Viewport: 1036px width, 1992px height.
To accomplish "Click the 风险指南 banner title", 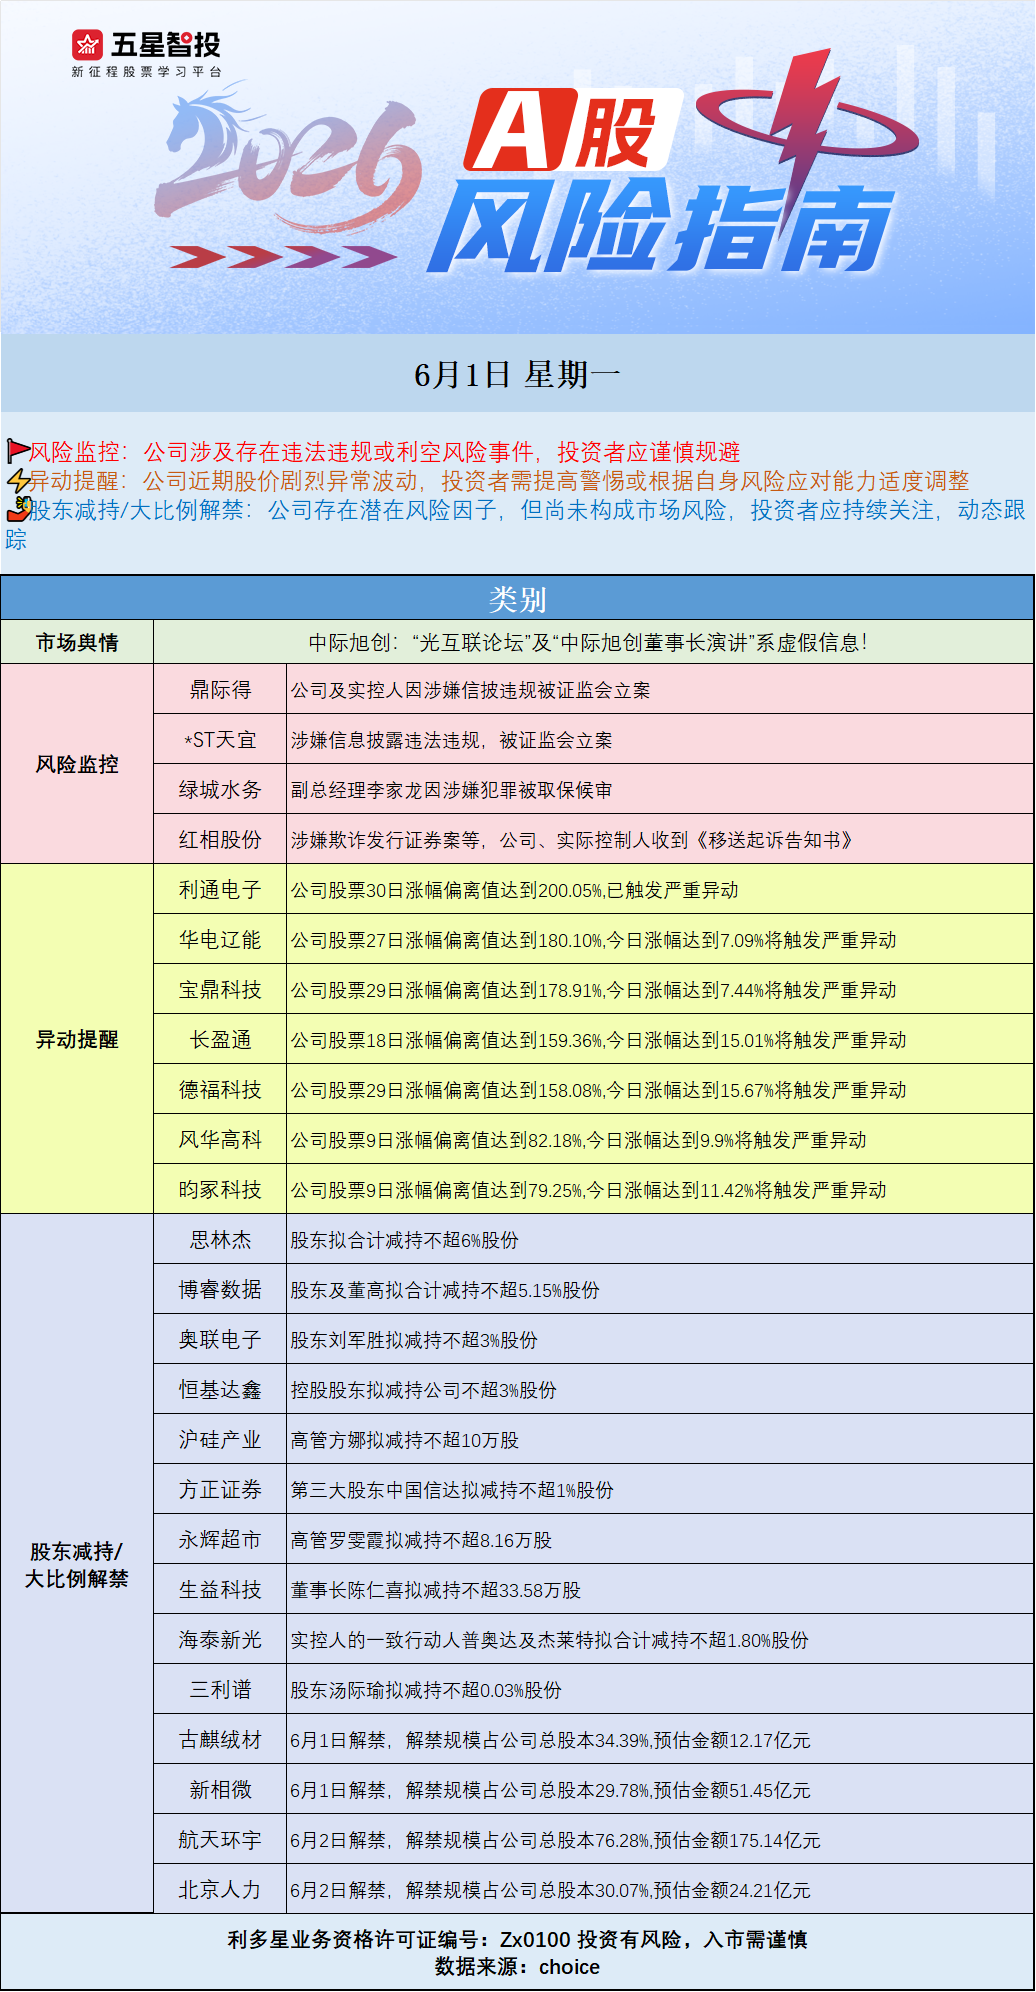I will pos(660,228).
